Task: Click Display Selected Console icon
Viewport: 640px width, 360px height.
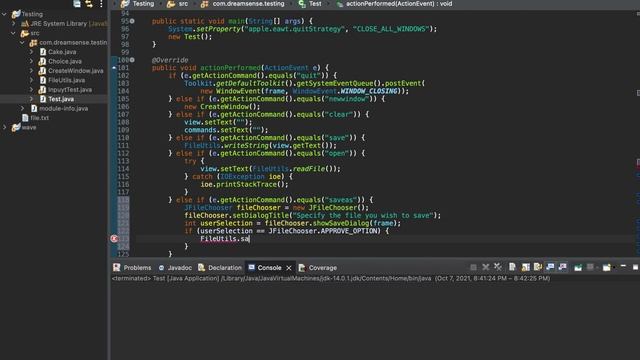Action: click(590, 267)
